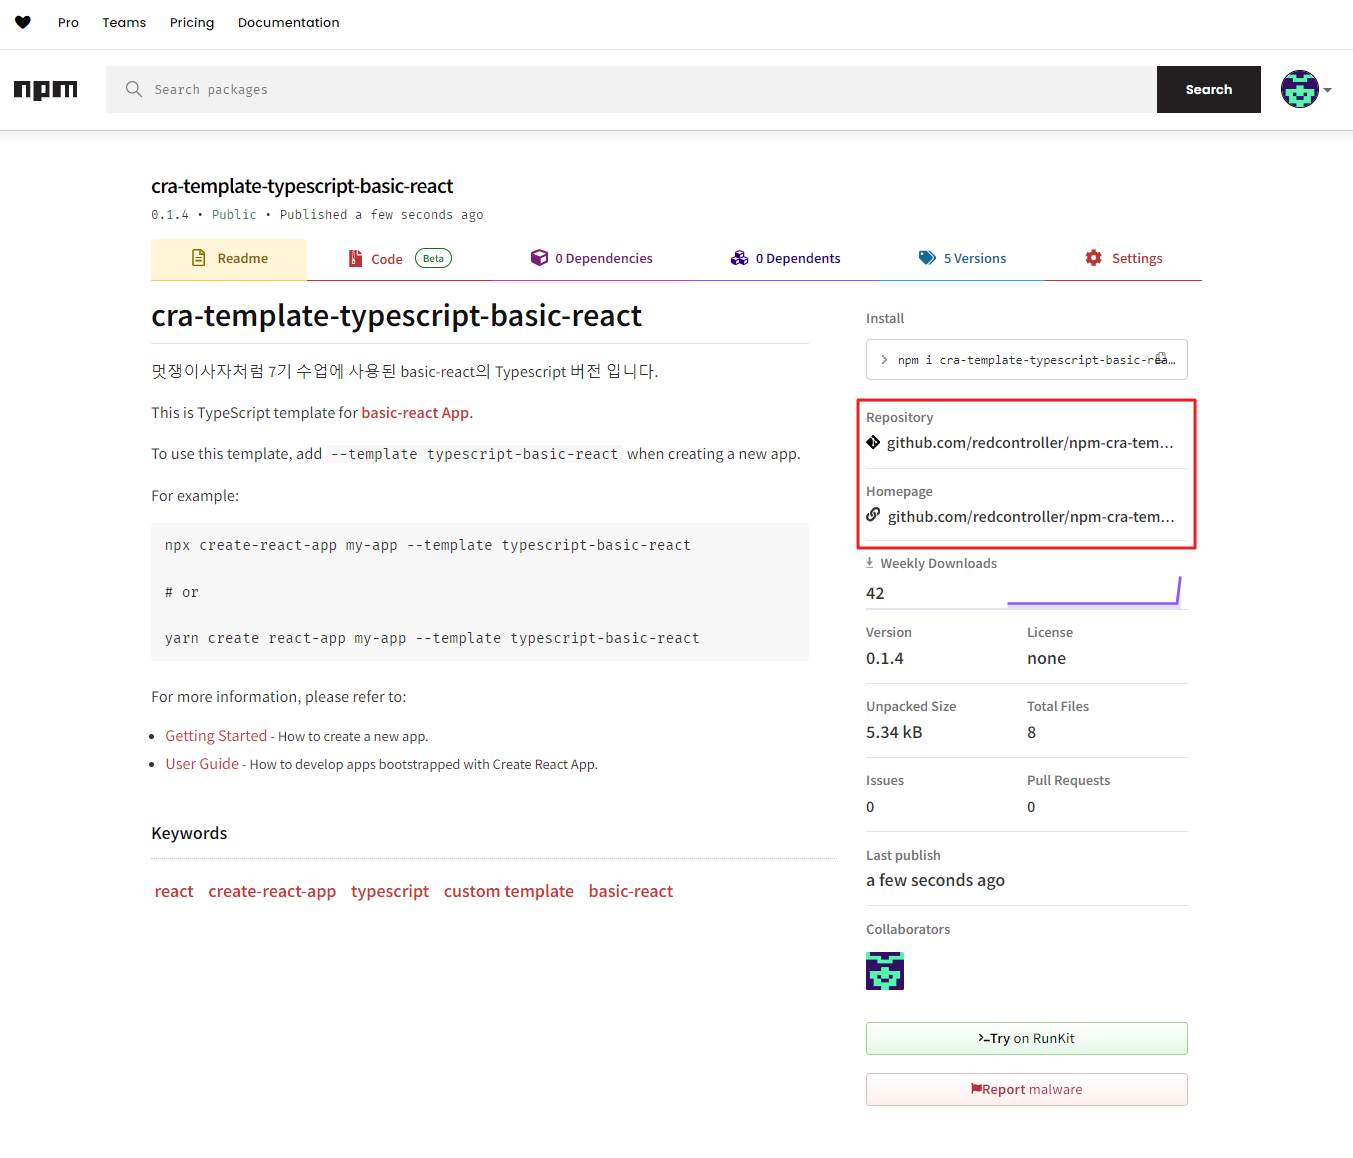
Task: Click the Try on RunKit button
Action: pyautogui.click(x=1027, y=1038)
